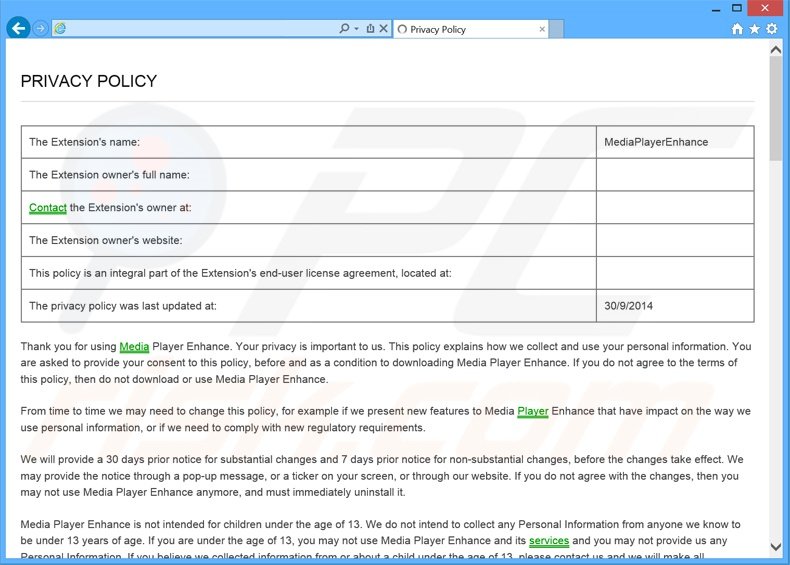Open the Tools gear menu

[771, 29]
